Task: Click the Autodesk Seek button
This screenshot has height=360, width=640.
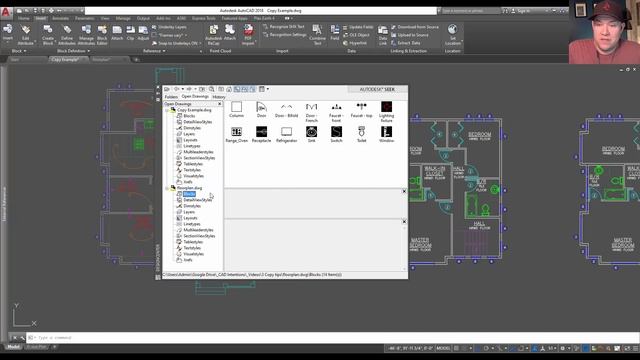Action: coord(378,89)
